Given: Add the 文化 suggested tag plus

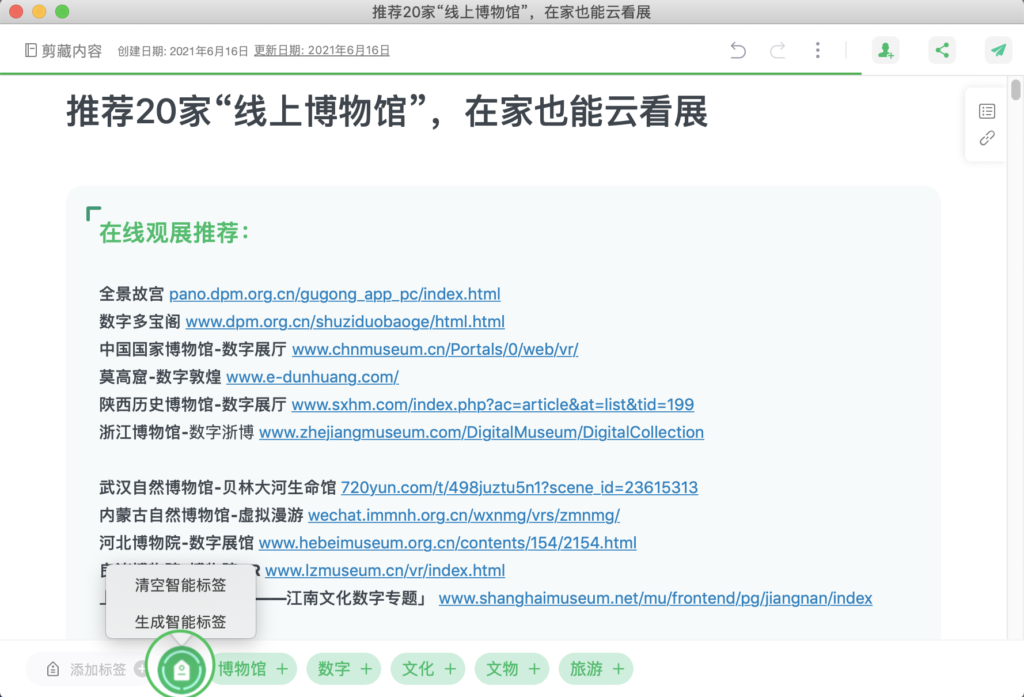Looking at the screenshot, I should 450,669.
